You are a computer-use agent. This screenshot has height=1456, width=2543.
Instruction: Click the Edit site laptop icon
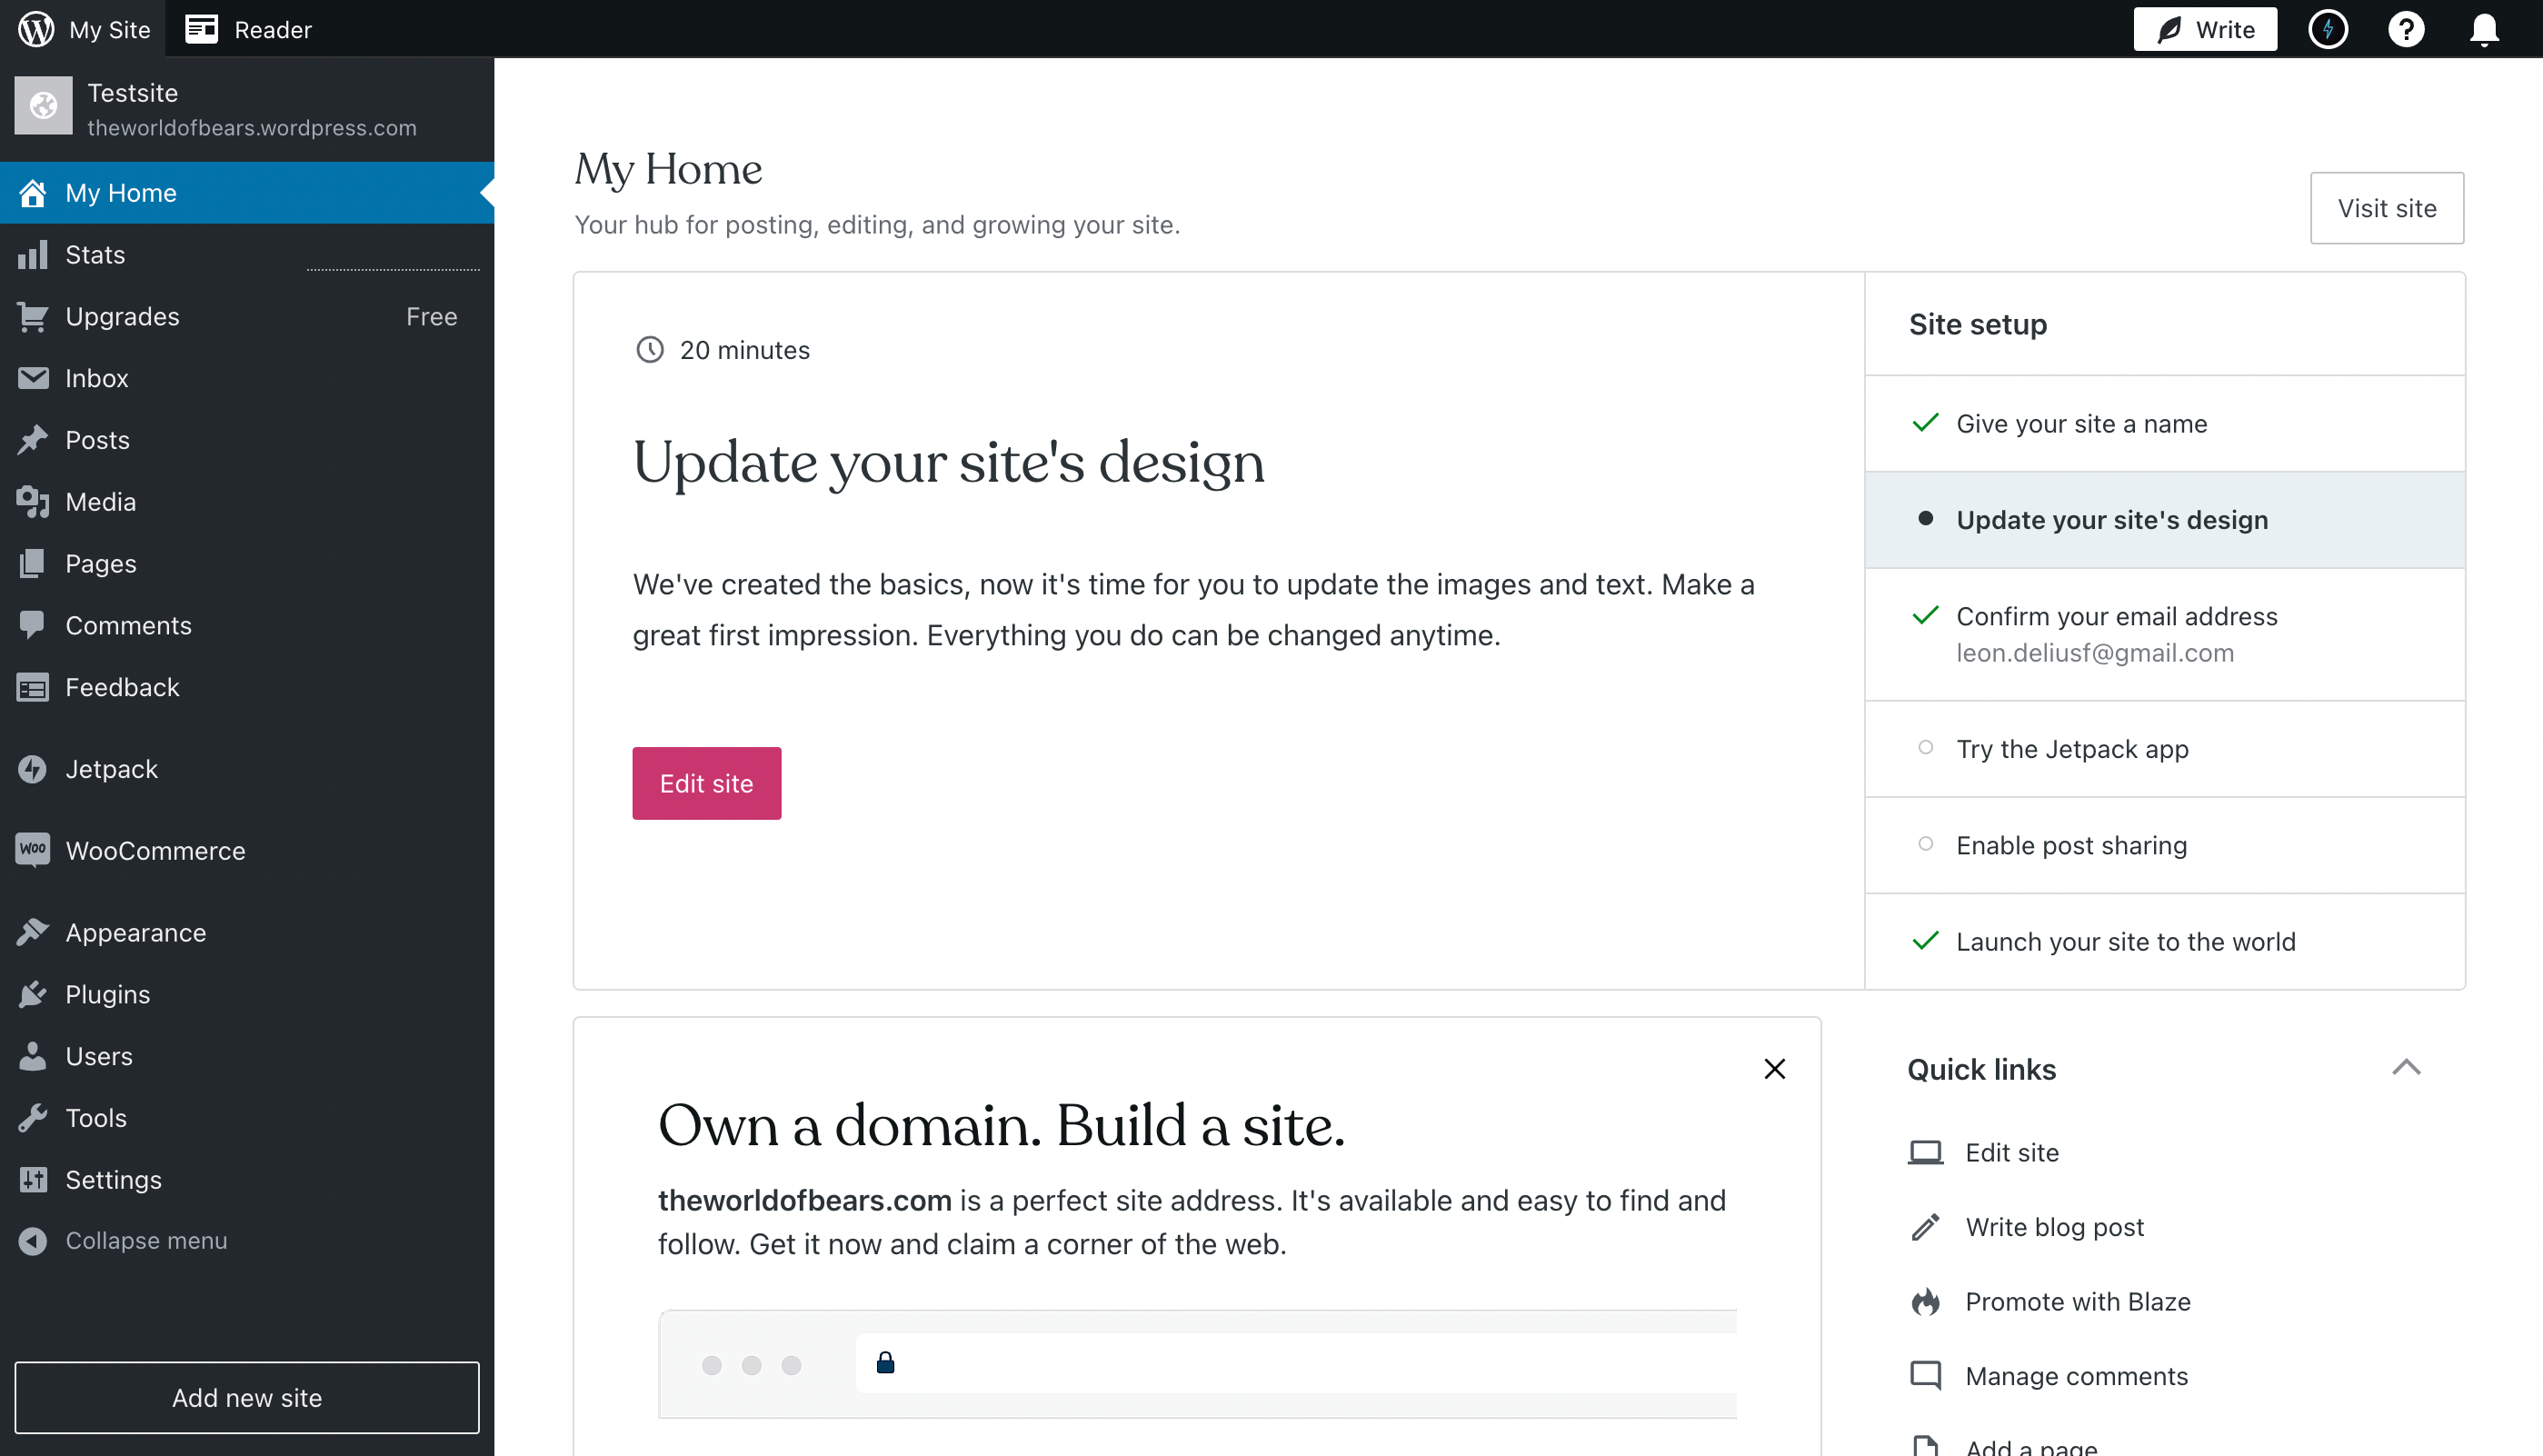[x=1925, y=1153]
